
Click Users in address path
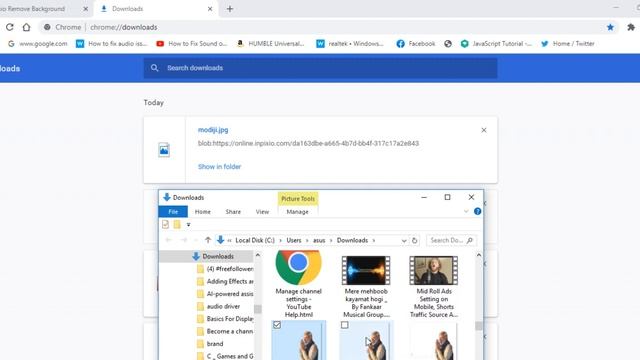click(x=293, y=240)
